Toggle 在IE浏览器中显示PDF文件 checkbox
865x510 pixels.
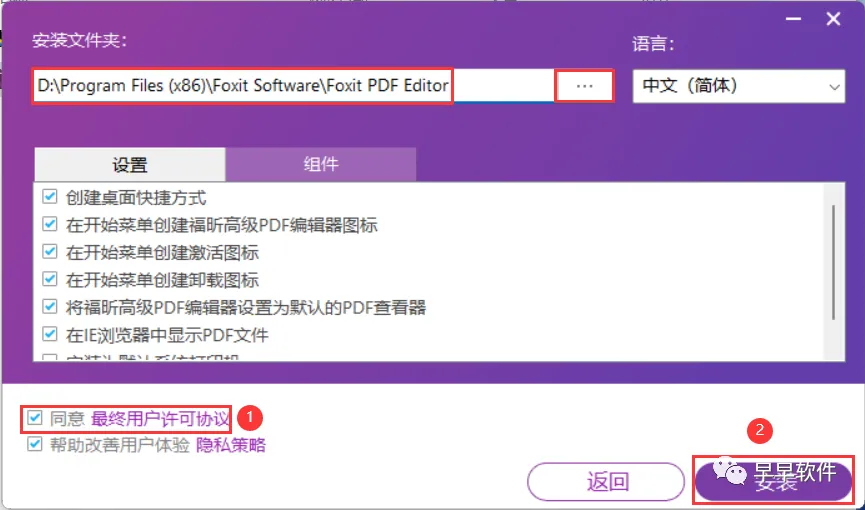(50, 334)
